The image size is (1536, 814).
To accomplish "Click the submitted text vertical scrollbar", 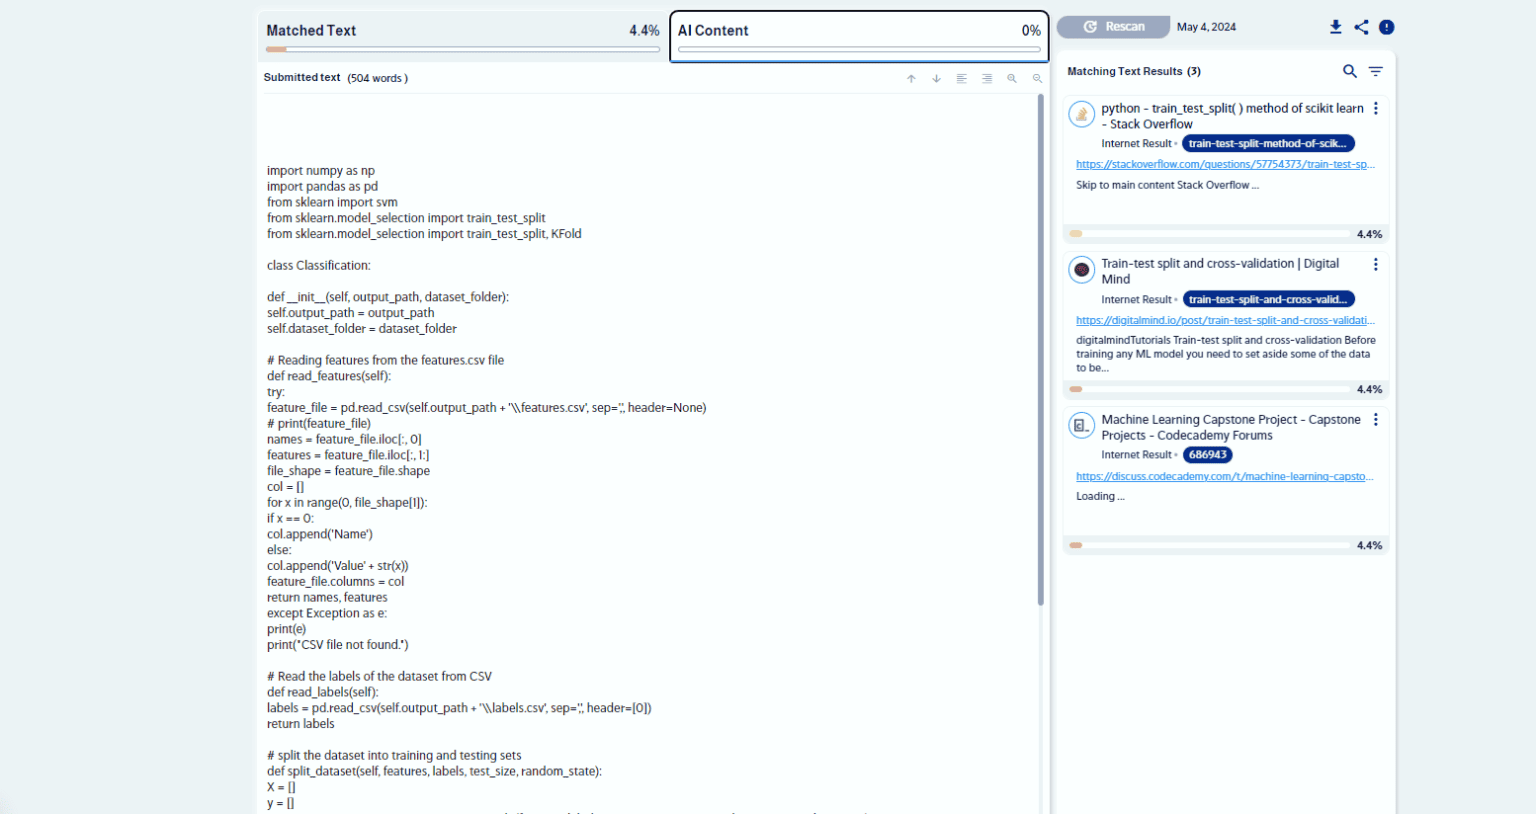I will point(1040,350).
